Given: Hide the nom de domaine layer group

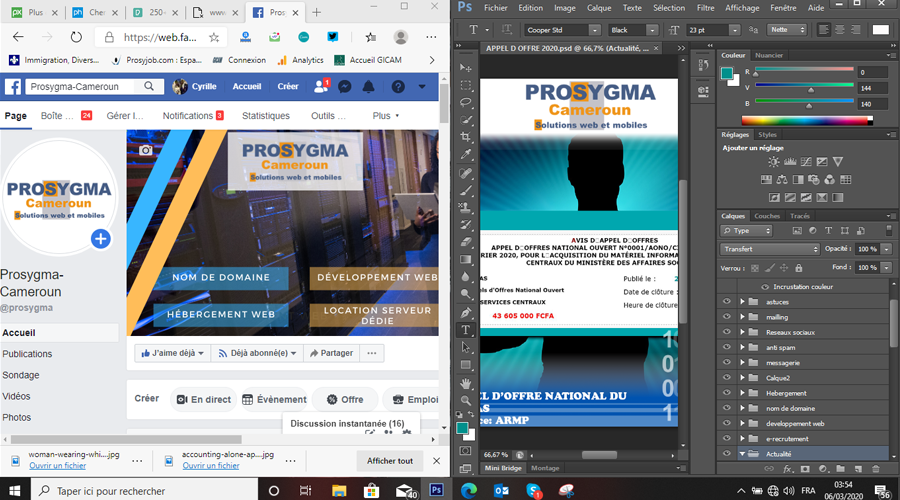Looking at the screenshot, I should (727, 408).
